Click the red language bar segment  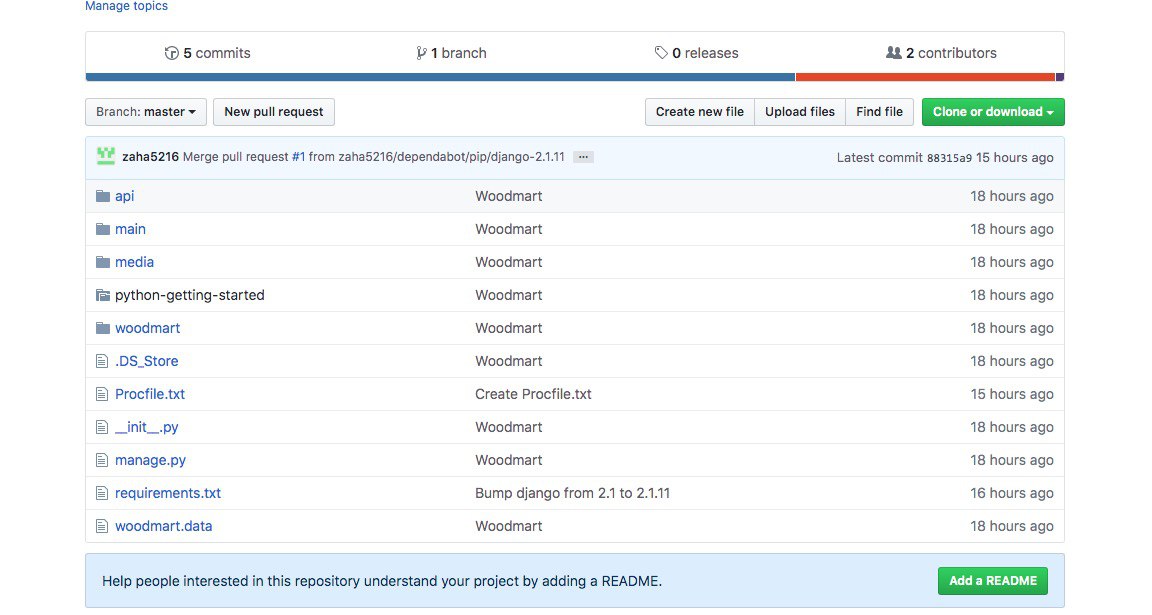tap(926, 77)
